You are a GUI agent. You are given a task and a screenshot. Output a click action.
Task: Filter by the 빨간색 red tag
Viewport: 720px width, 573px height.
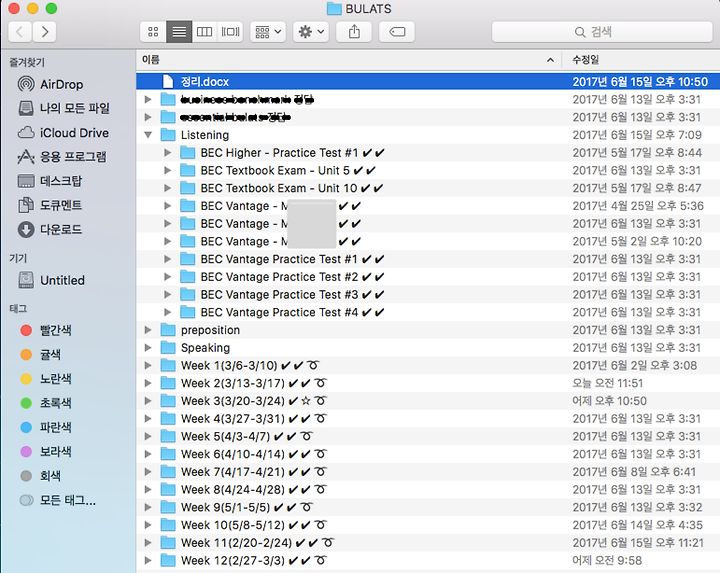(45, 330)
